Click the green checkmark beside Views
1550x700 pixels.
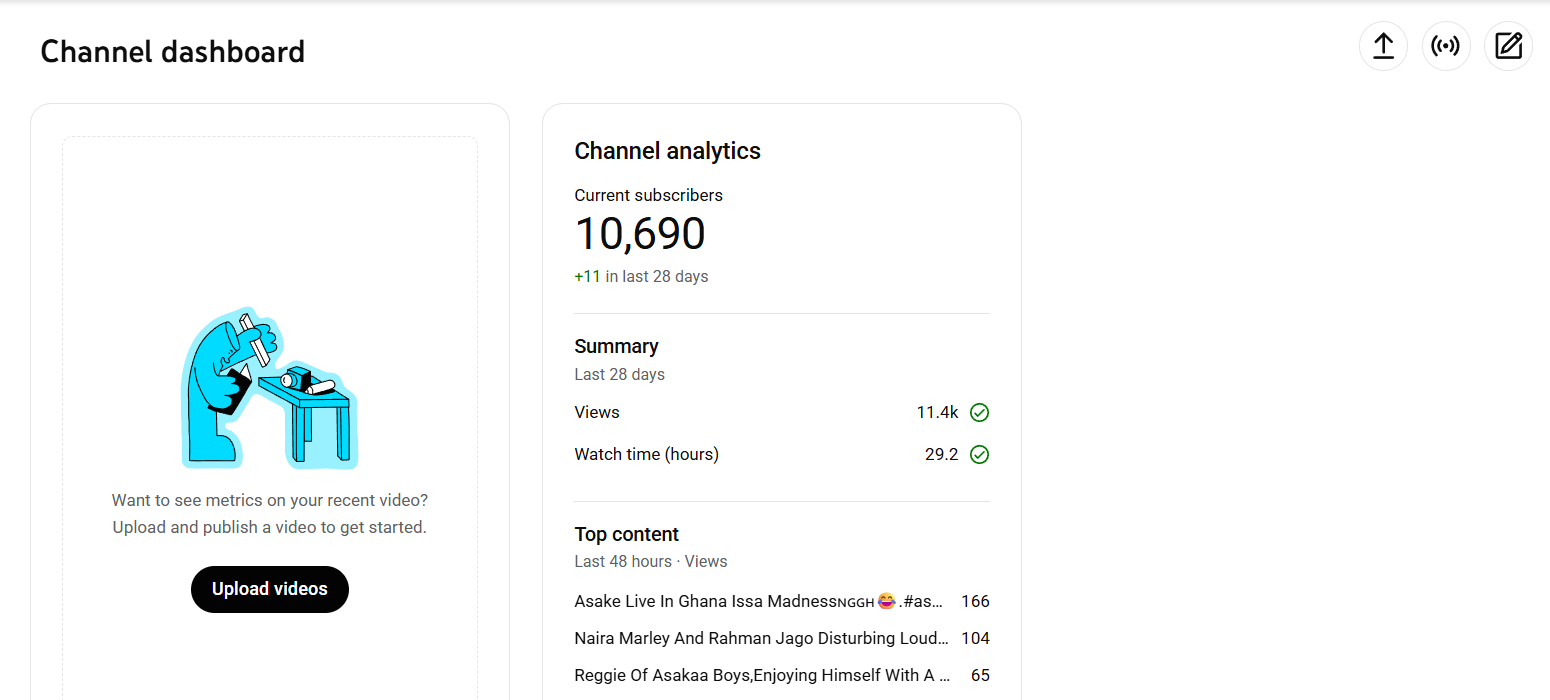tap(980, 412)
